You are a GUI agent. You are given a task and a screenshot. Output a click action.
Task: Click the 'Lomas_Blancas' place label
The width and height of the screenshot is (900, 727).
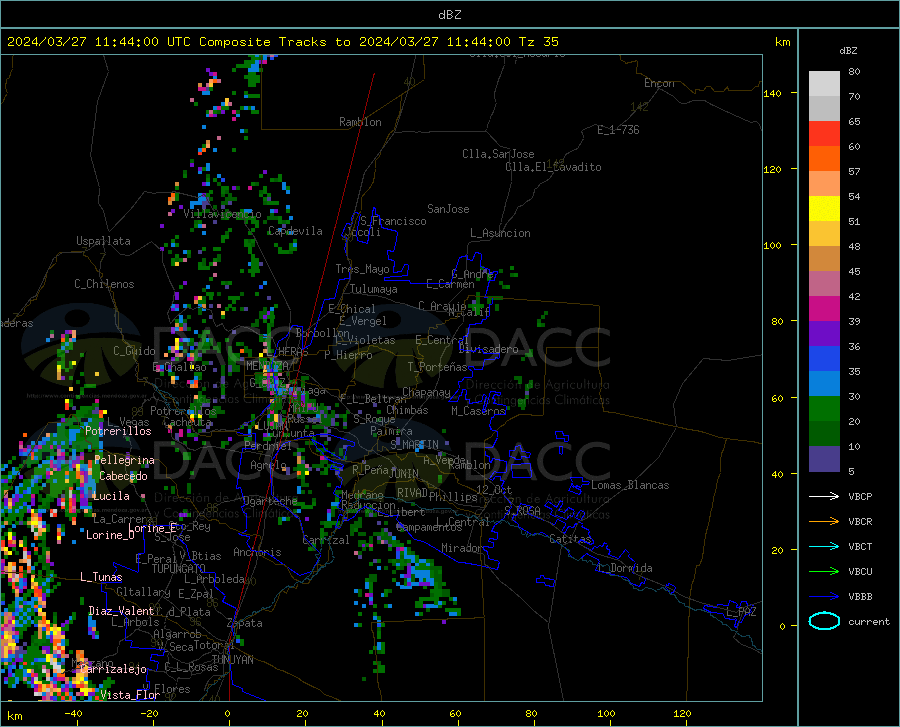point(630,485)
